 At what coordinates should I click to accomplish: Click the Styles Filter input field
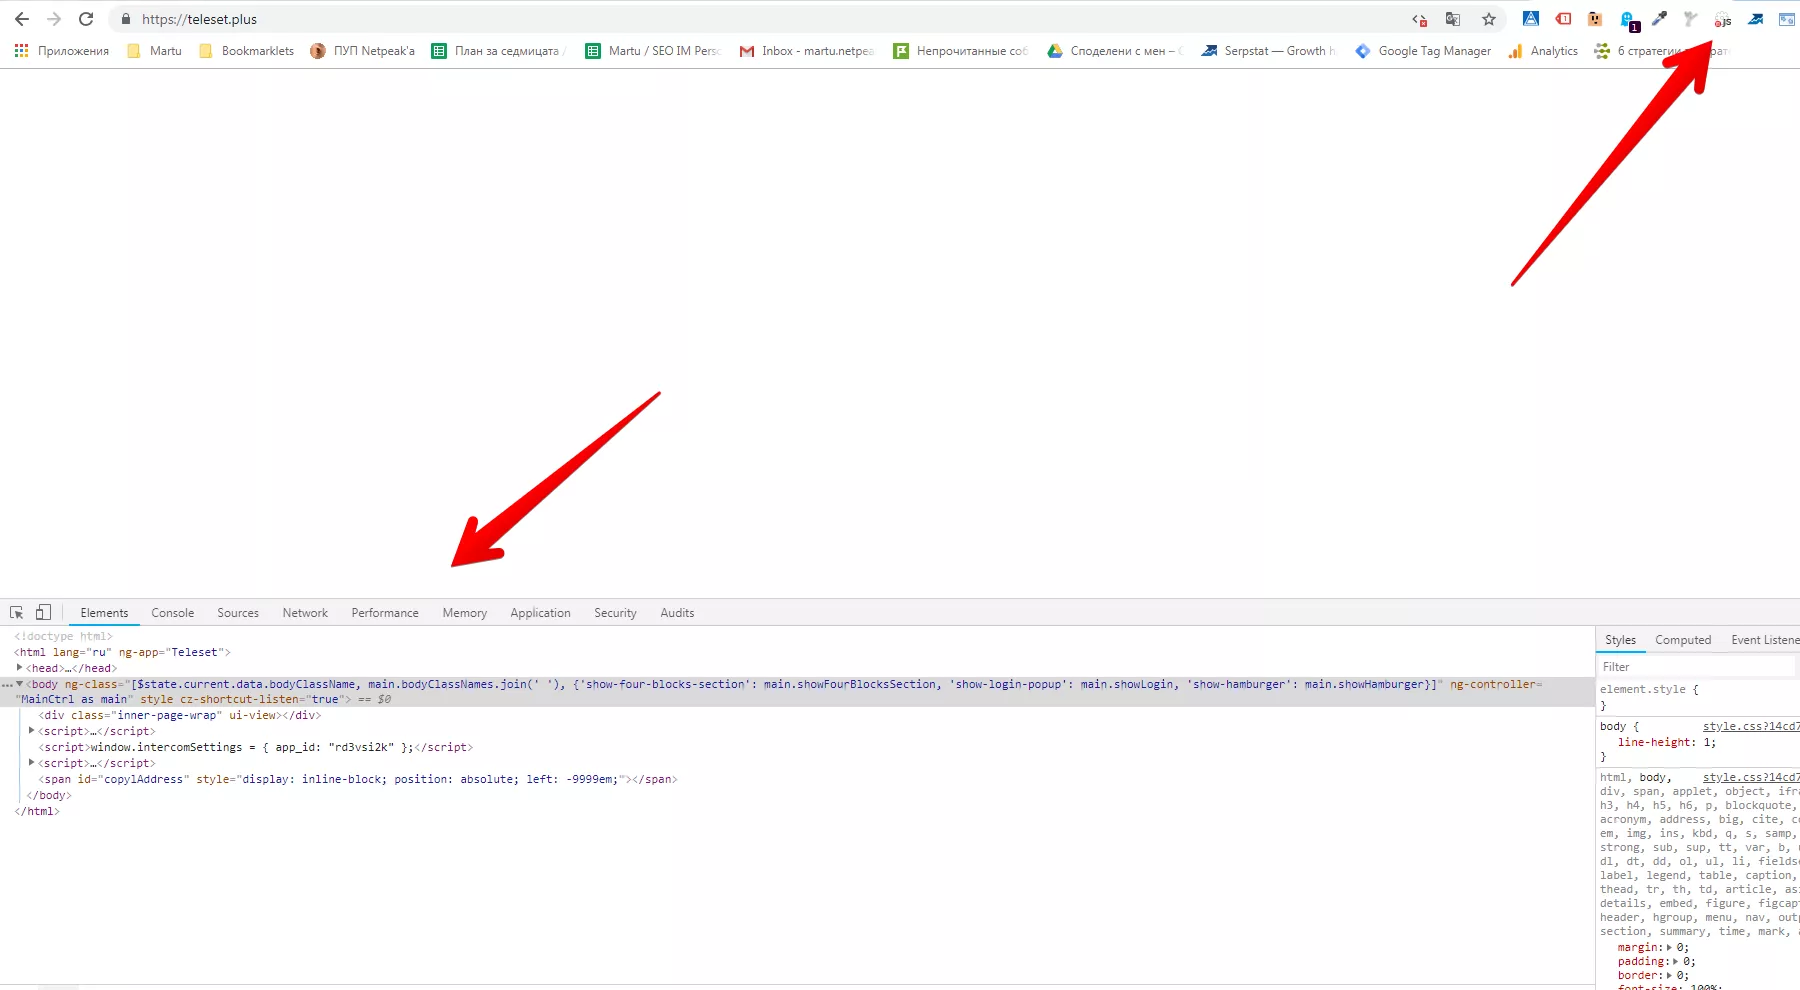pos(1697,667)
